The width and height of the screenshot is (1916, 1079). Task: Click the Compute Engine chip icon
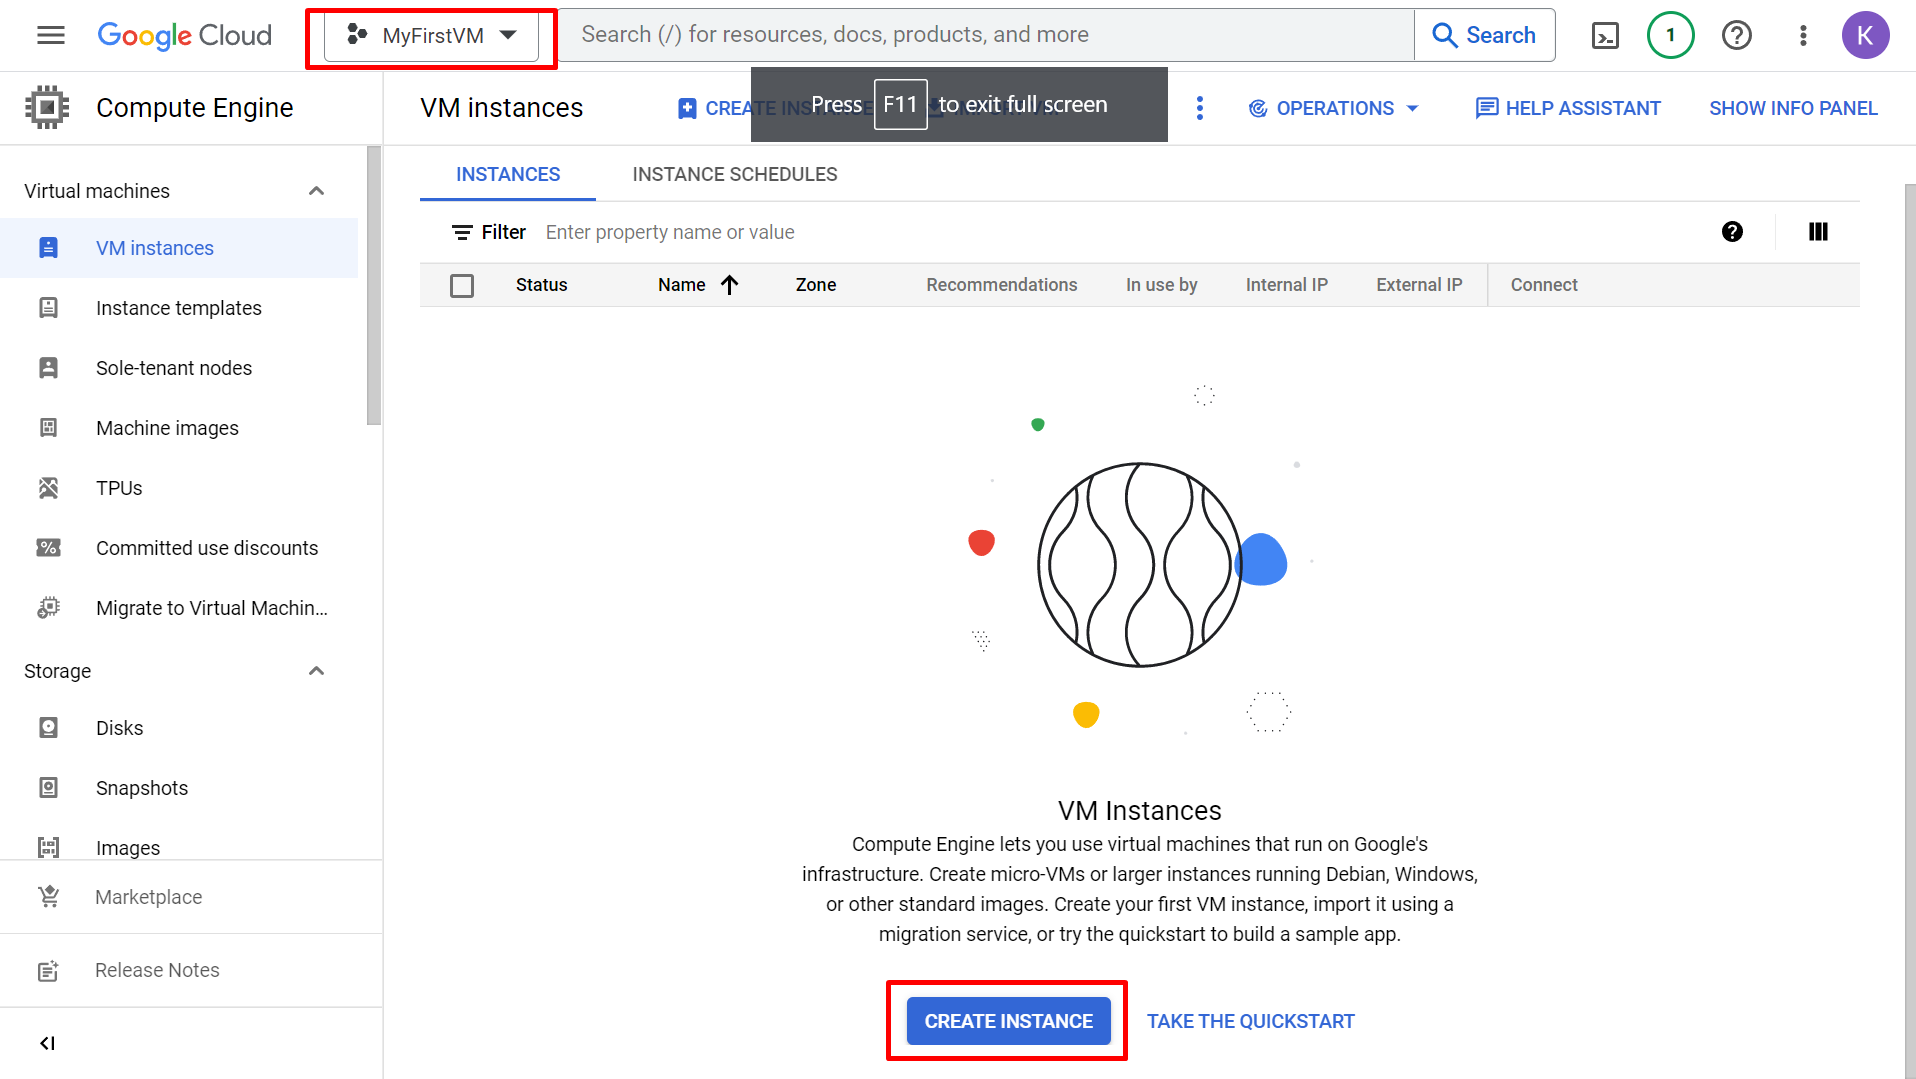click(x=47, y=107)
